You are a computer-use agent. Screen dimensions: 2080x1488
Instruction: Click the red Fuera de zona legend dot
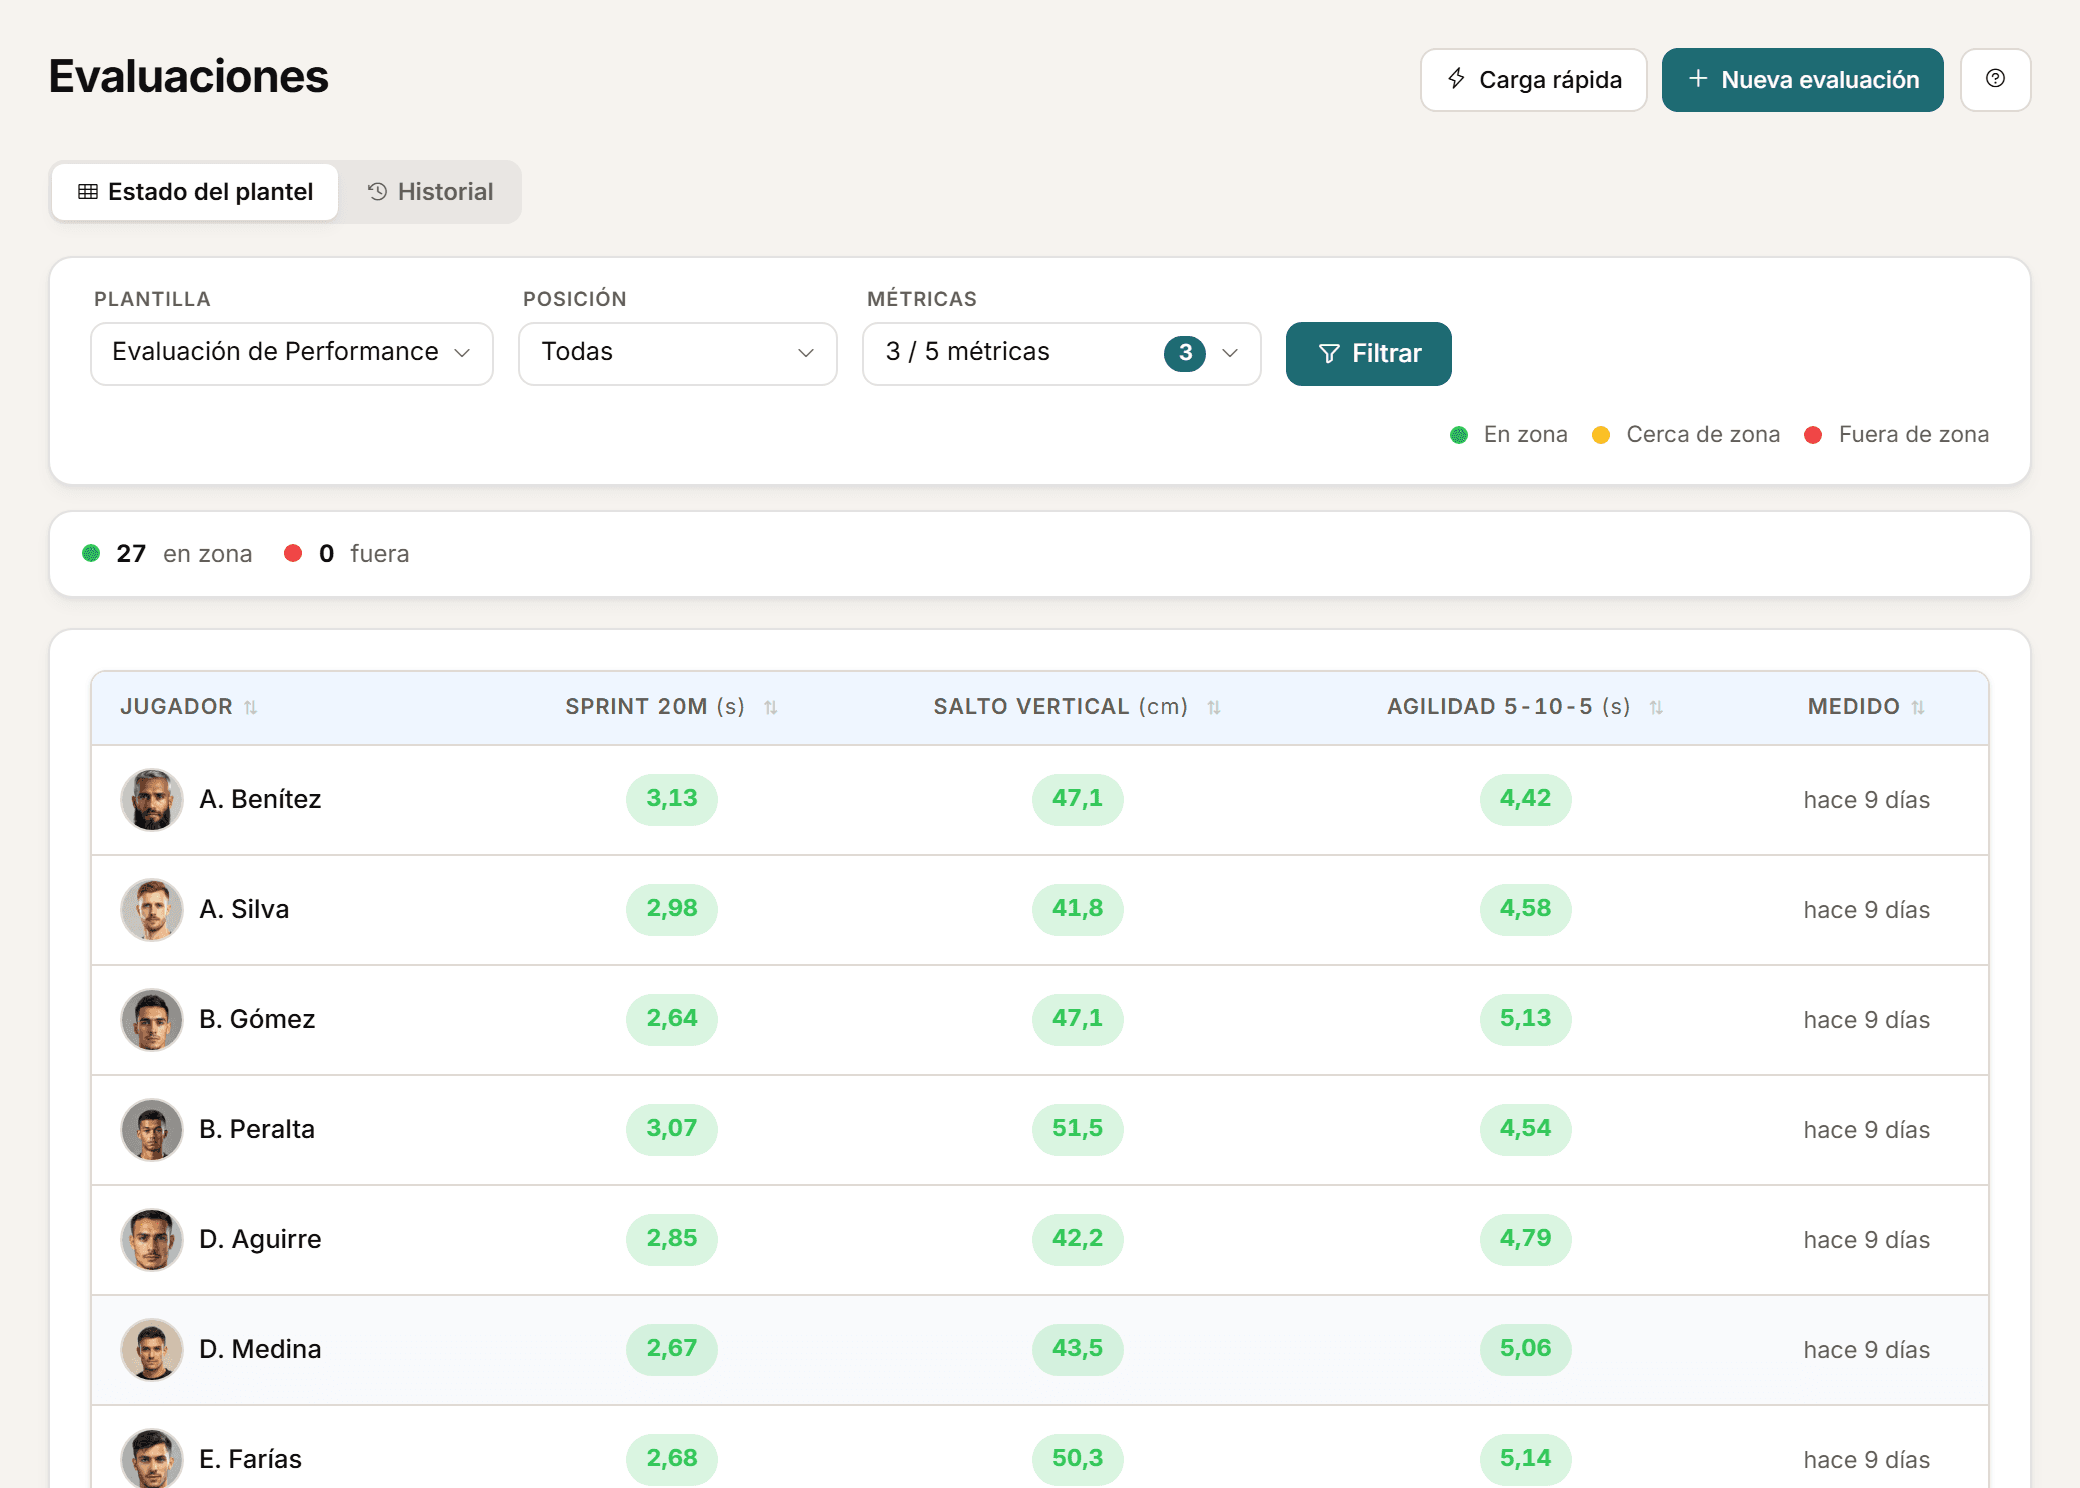(1813, 435)
